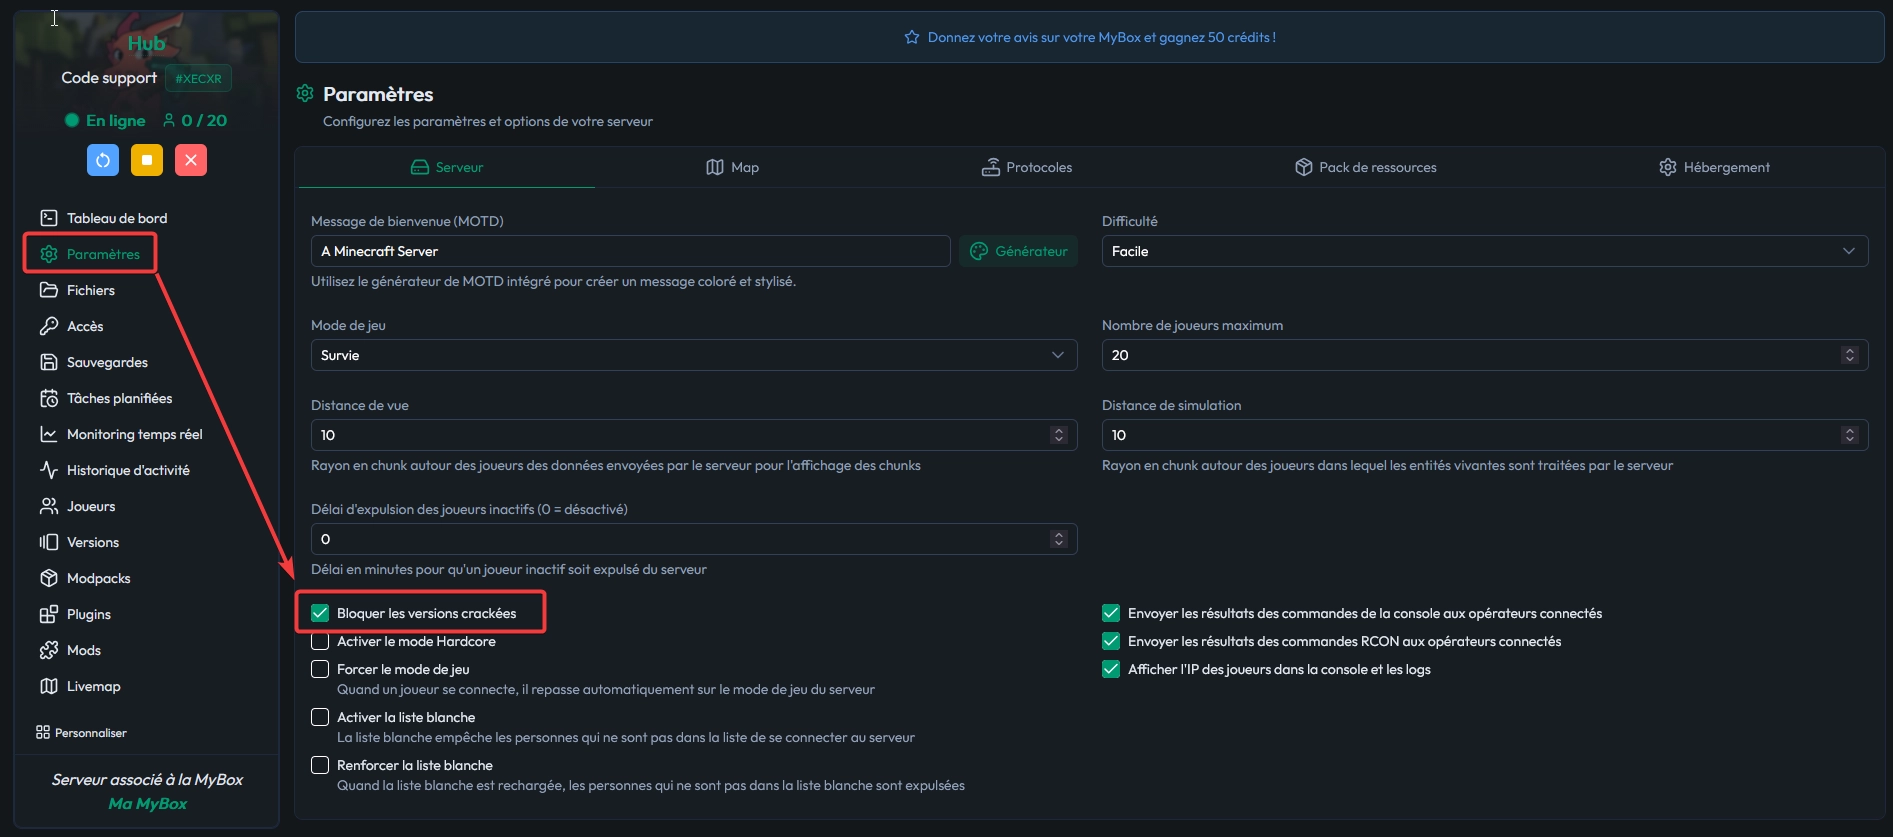The image size is (1893, 837).
Task: Click the player count icon next to 0 / 20
Action: click(x=169, y=120)
